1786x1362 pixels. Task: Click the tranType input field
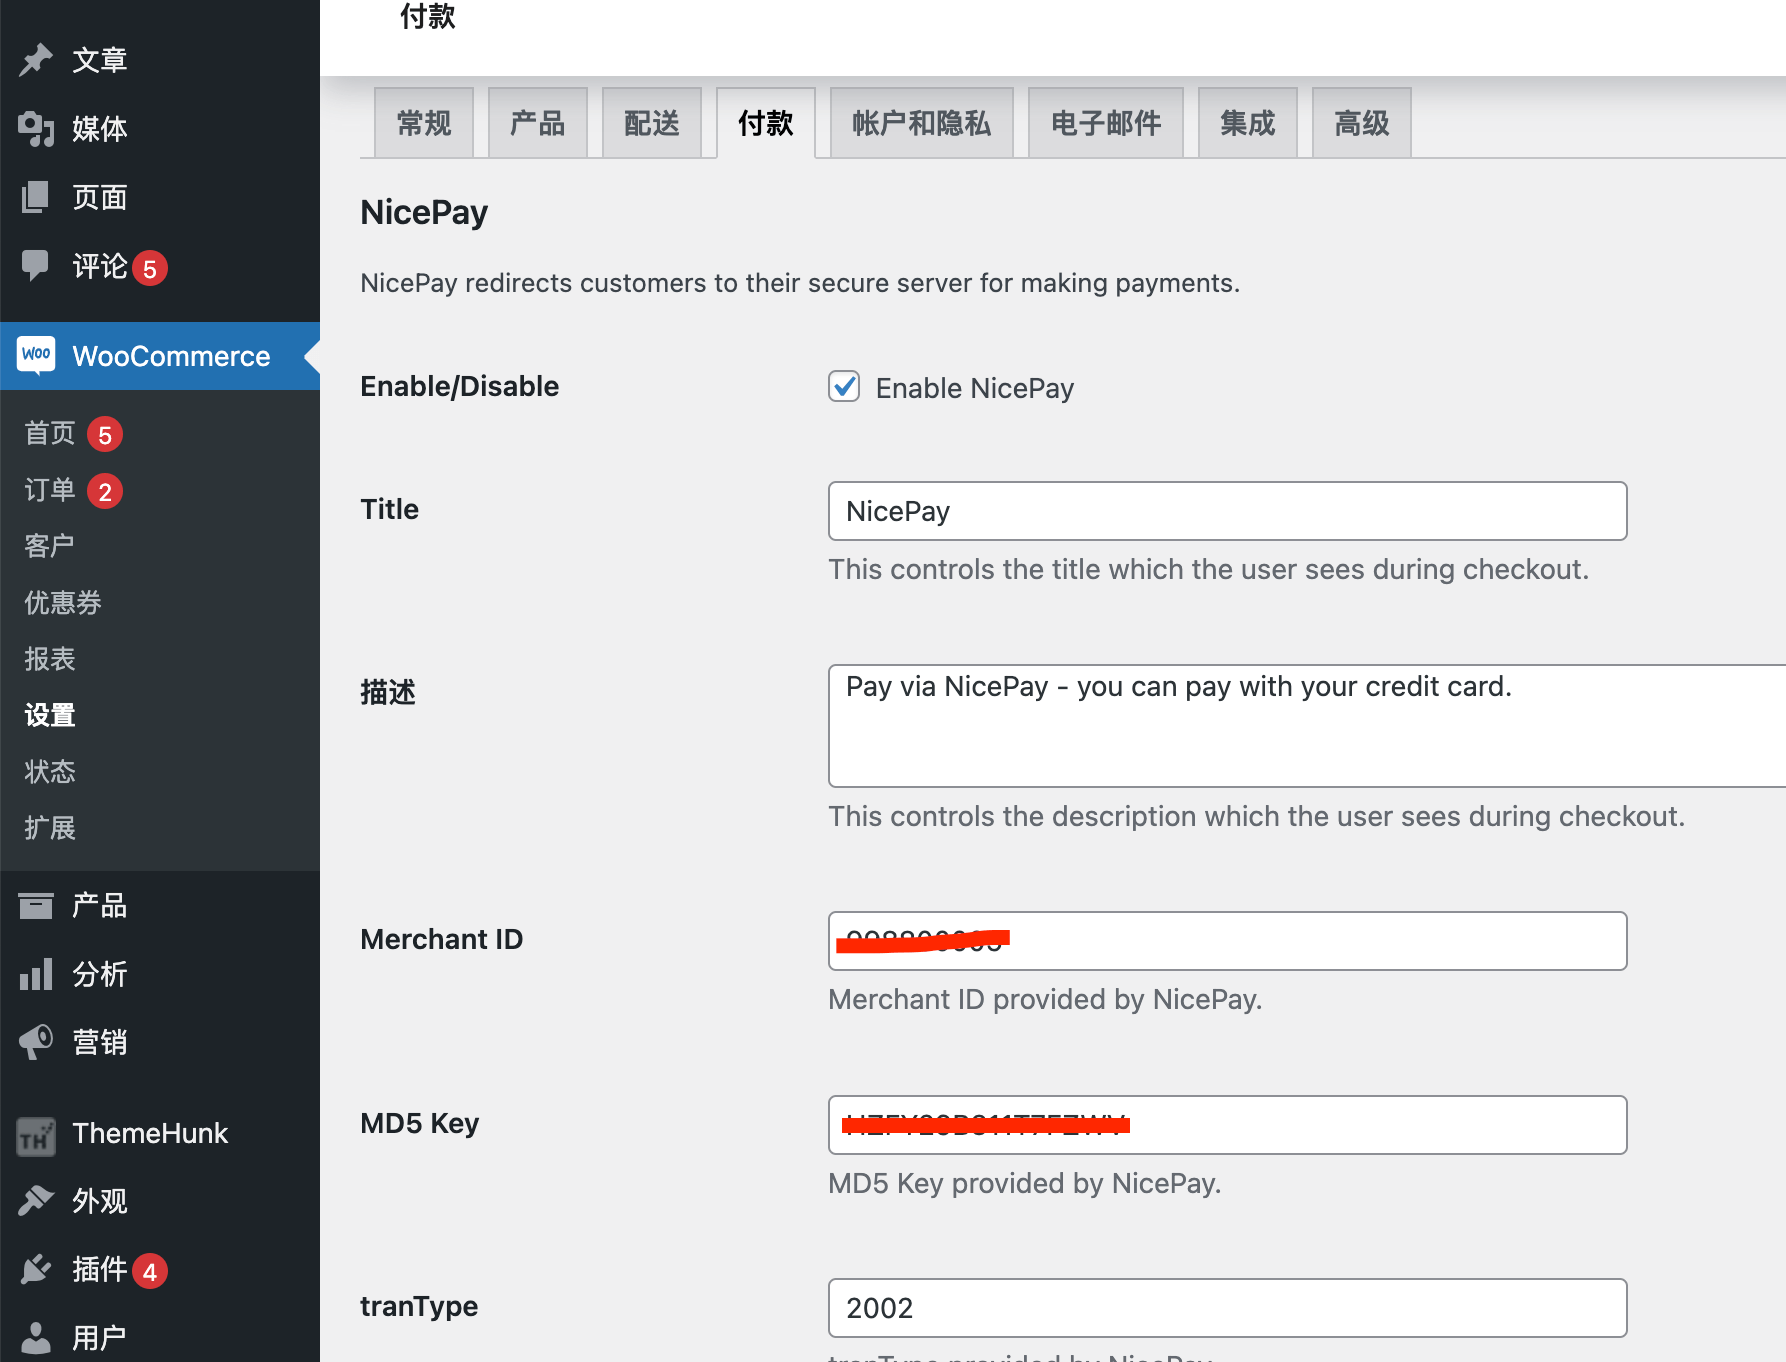[x=1228, y=1308]
